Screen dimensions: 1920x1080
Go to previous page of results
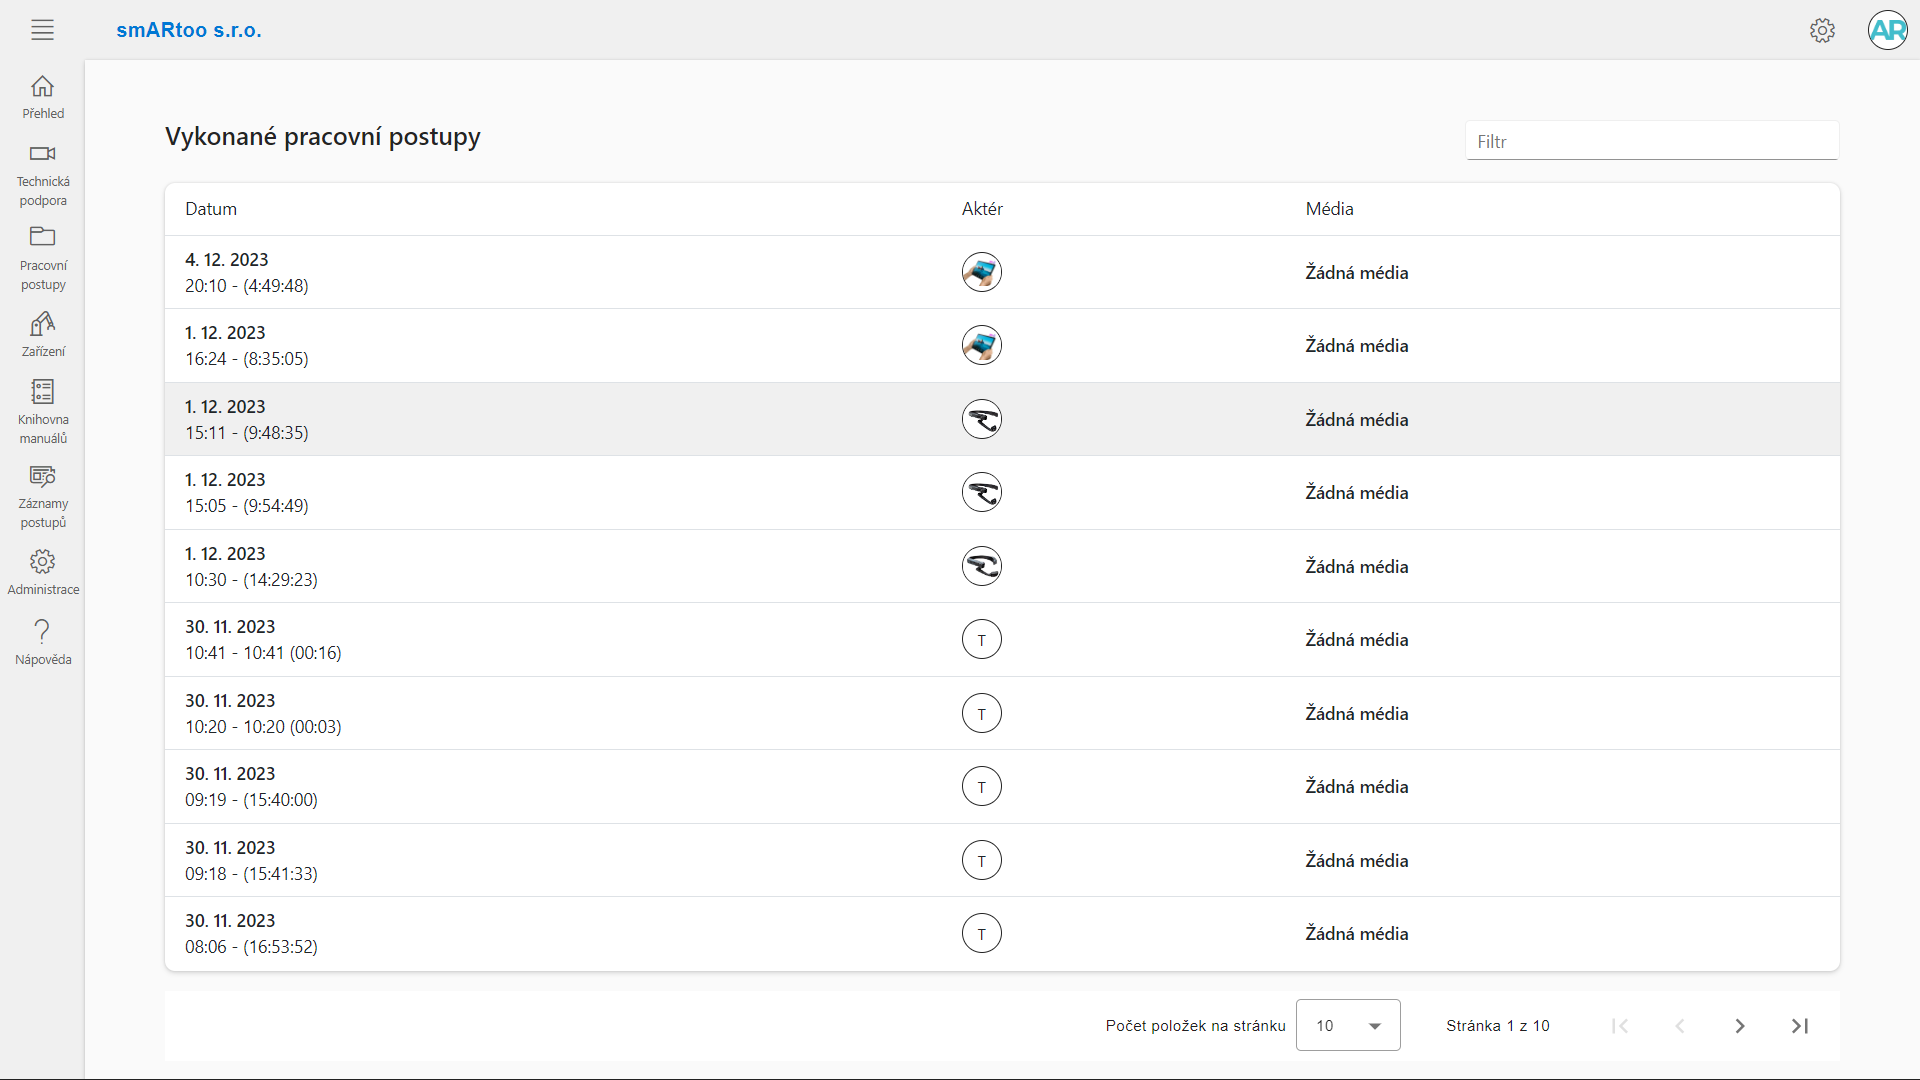1680,1026
